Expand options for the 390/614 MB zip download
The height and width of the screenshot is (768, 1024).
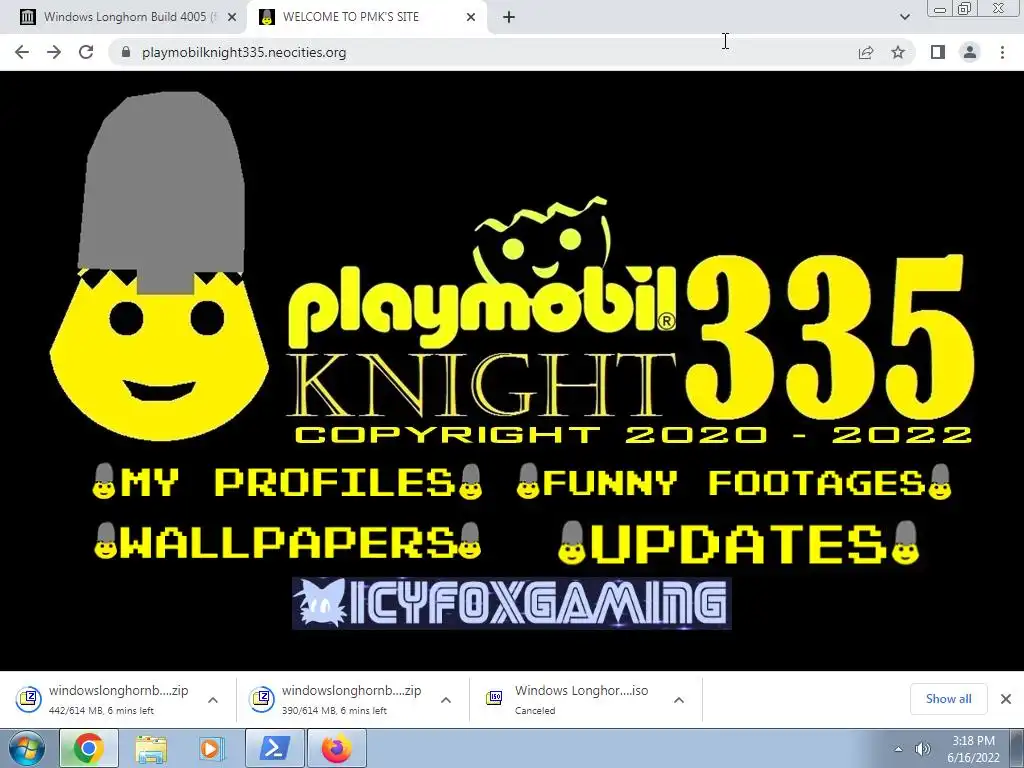point(446,699)
